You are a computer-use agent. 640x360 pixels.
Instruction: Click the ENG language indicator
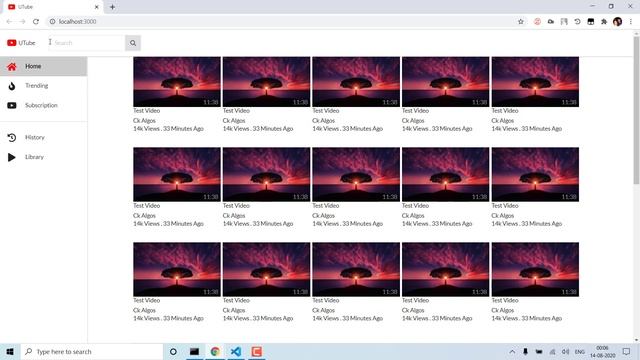pyautogui.click(x=580, y=351)
